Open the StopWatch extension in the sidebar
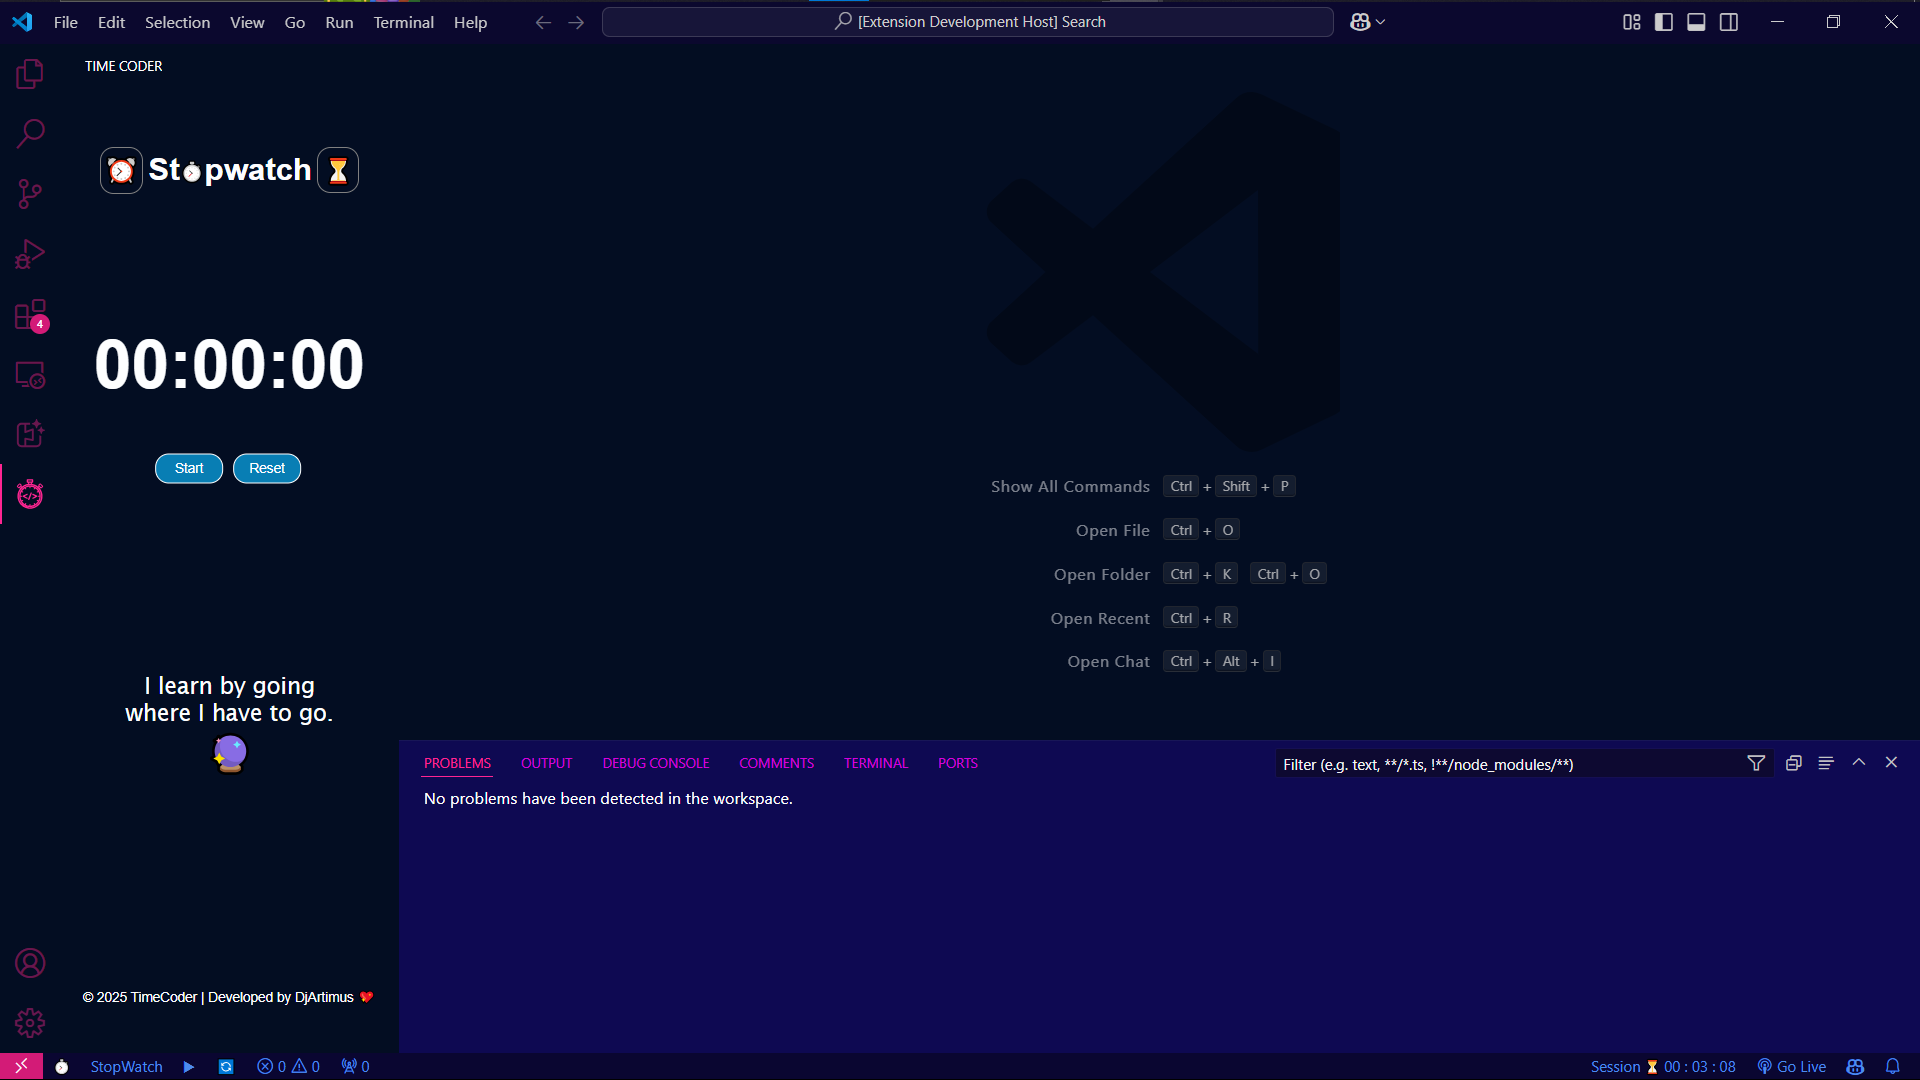The height and width of the screenshot is (1080, 1920). click(30, 494)
